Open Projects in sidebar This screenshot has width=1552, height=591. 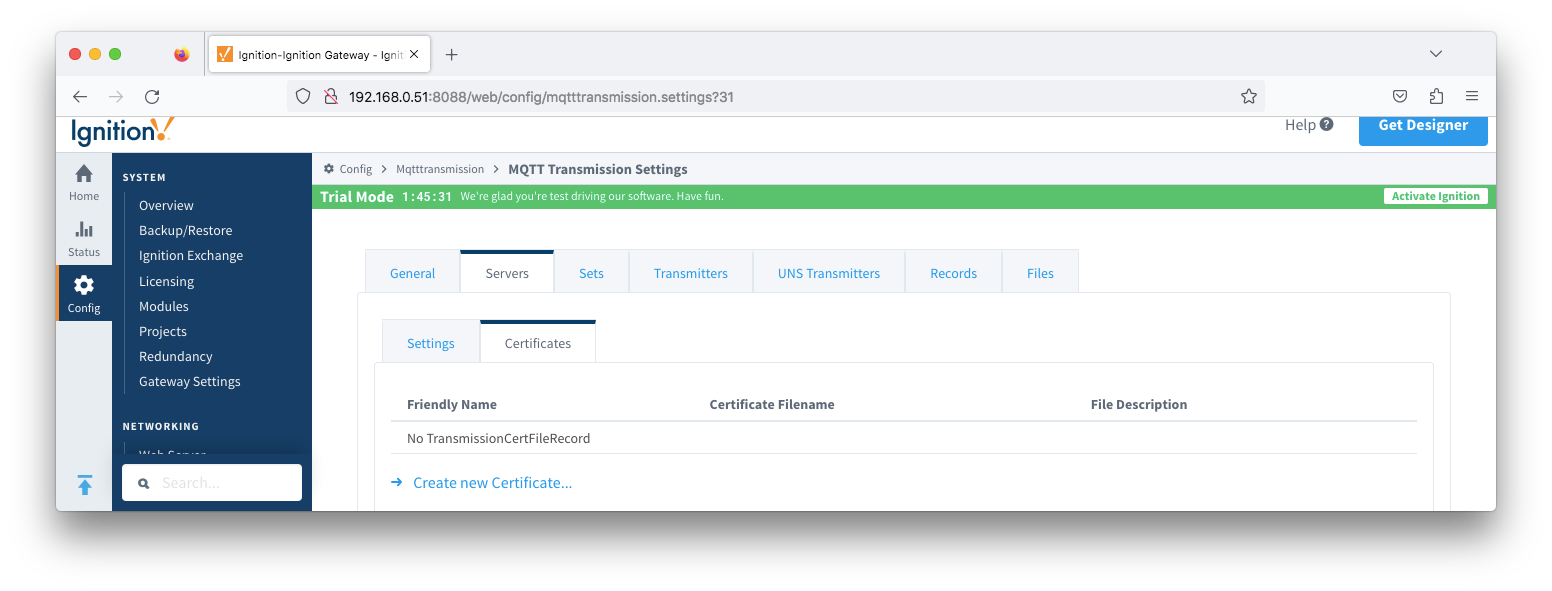(x=163, y=331)
